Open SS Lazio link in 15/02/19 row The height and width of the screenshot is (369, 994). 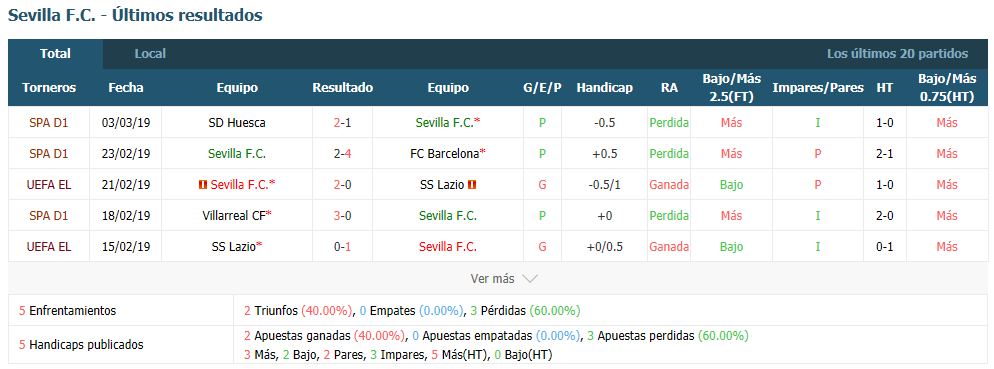tap(237, 247)
